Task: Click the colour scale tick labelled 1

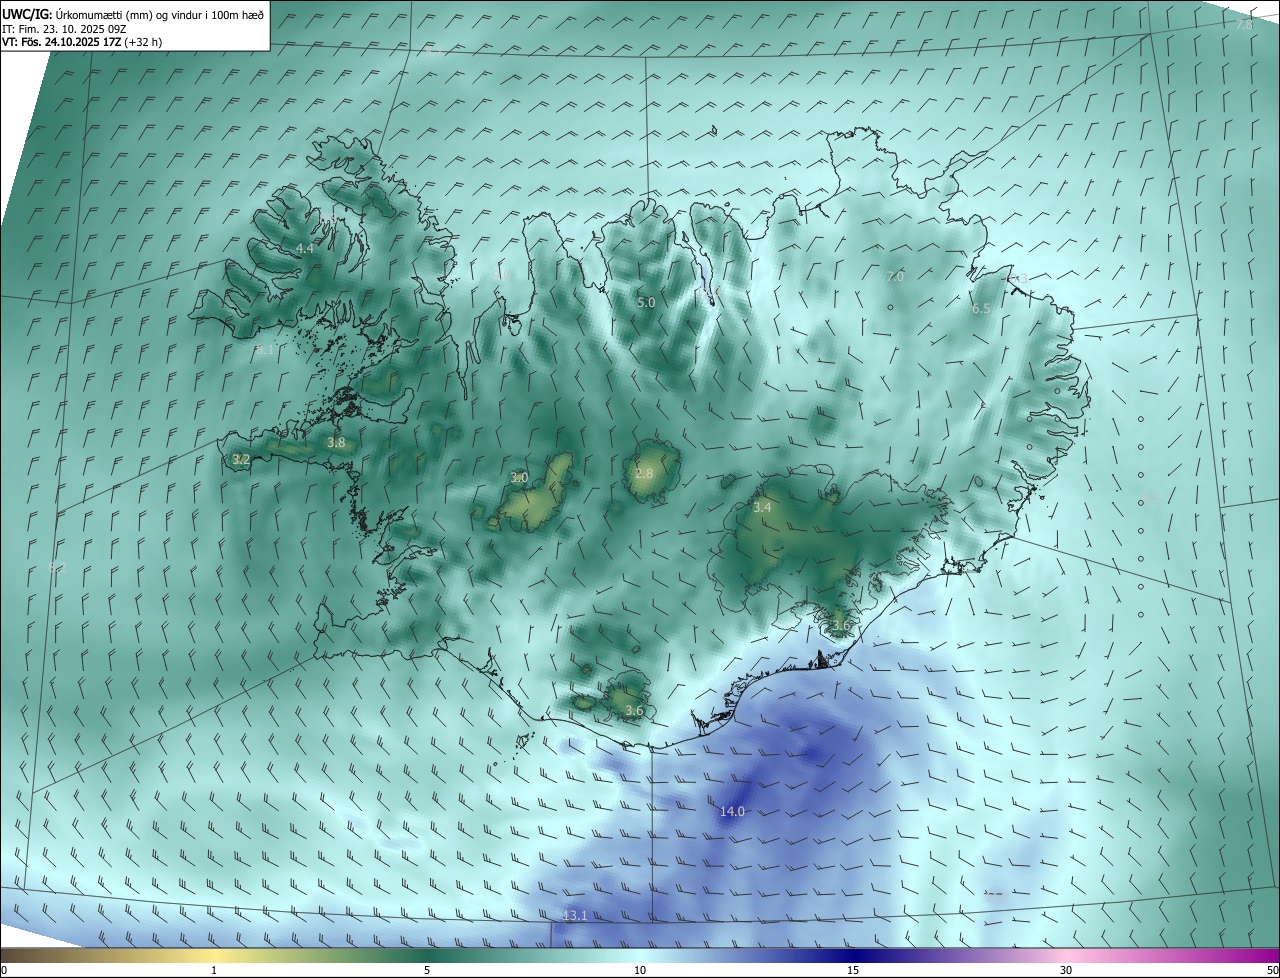Action: [x=214, y=970]
